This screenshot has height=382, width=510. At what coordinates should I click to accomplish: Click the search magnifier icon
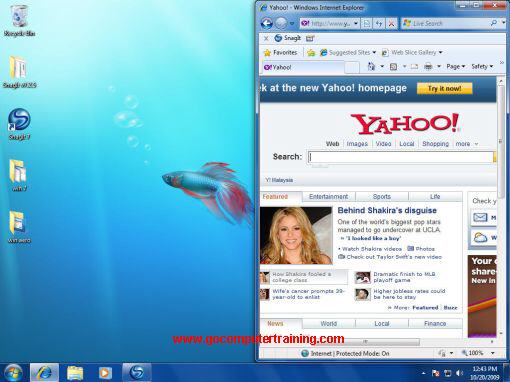(494, 23)
